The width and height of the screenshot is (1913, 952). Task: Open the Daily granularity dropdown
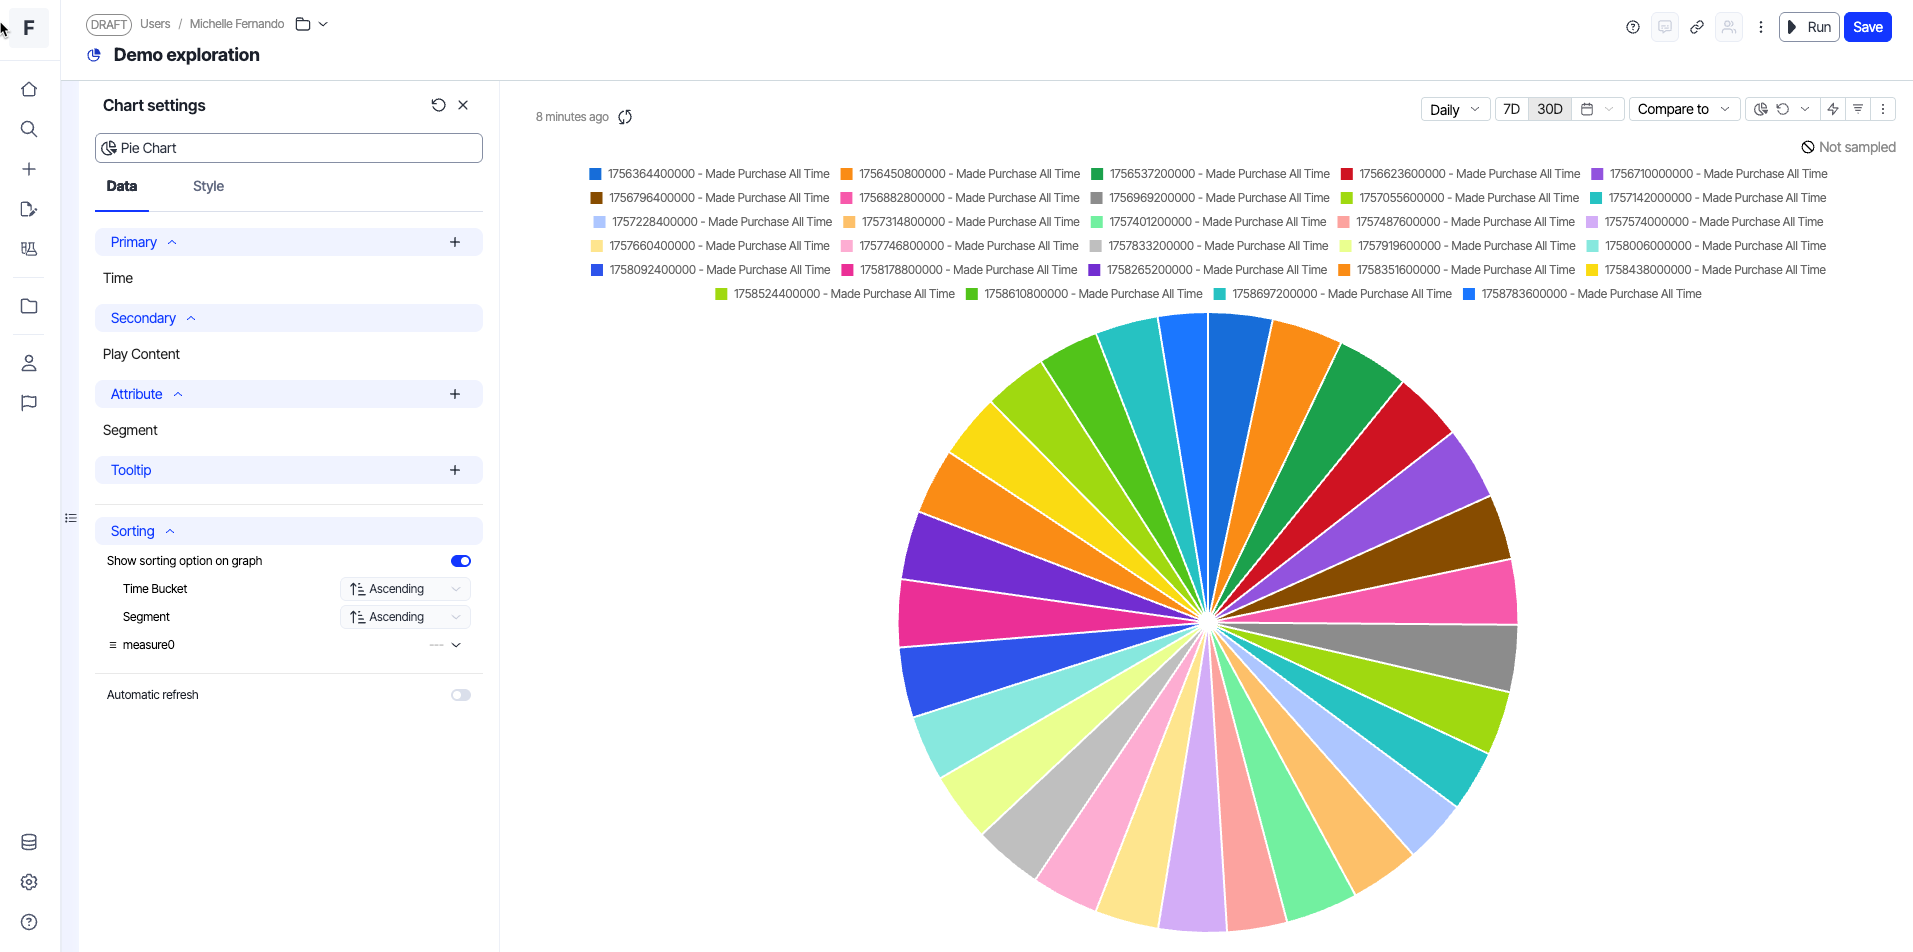(x=1455, y=109)
